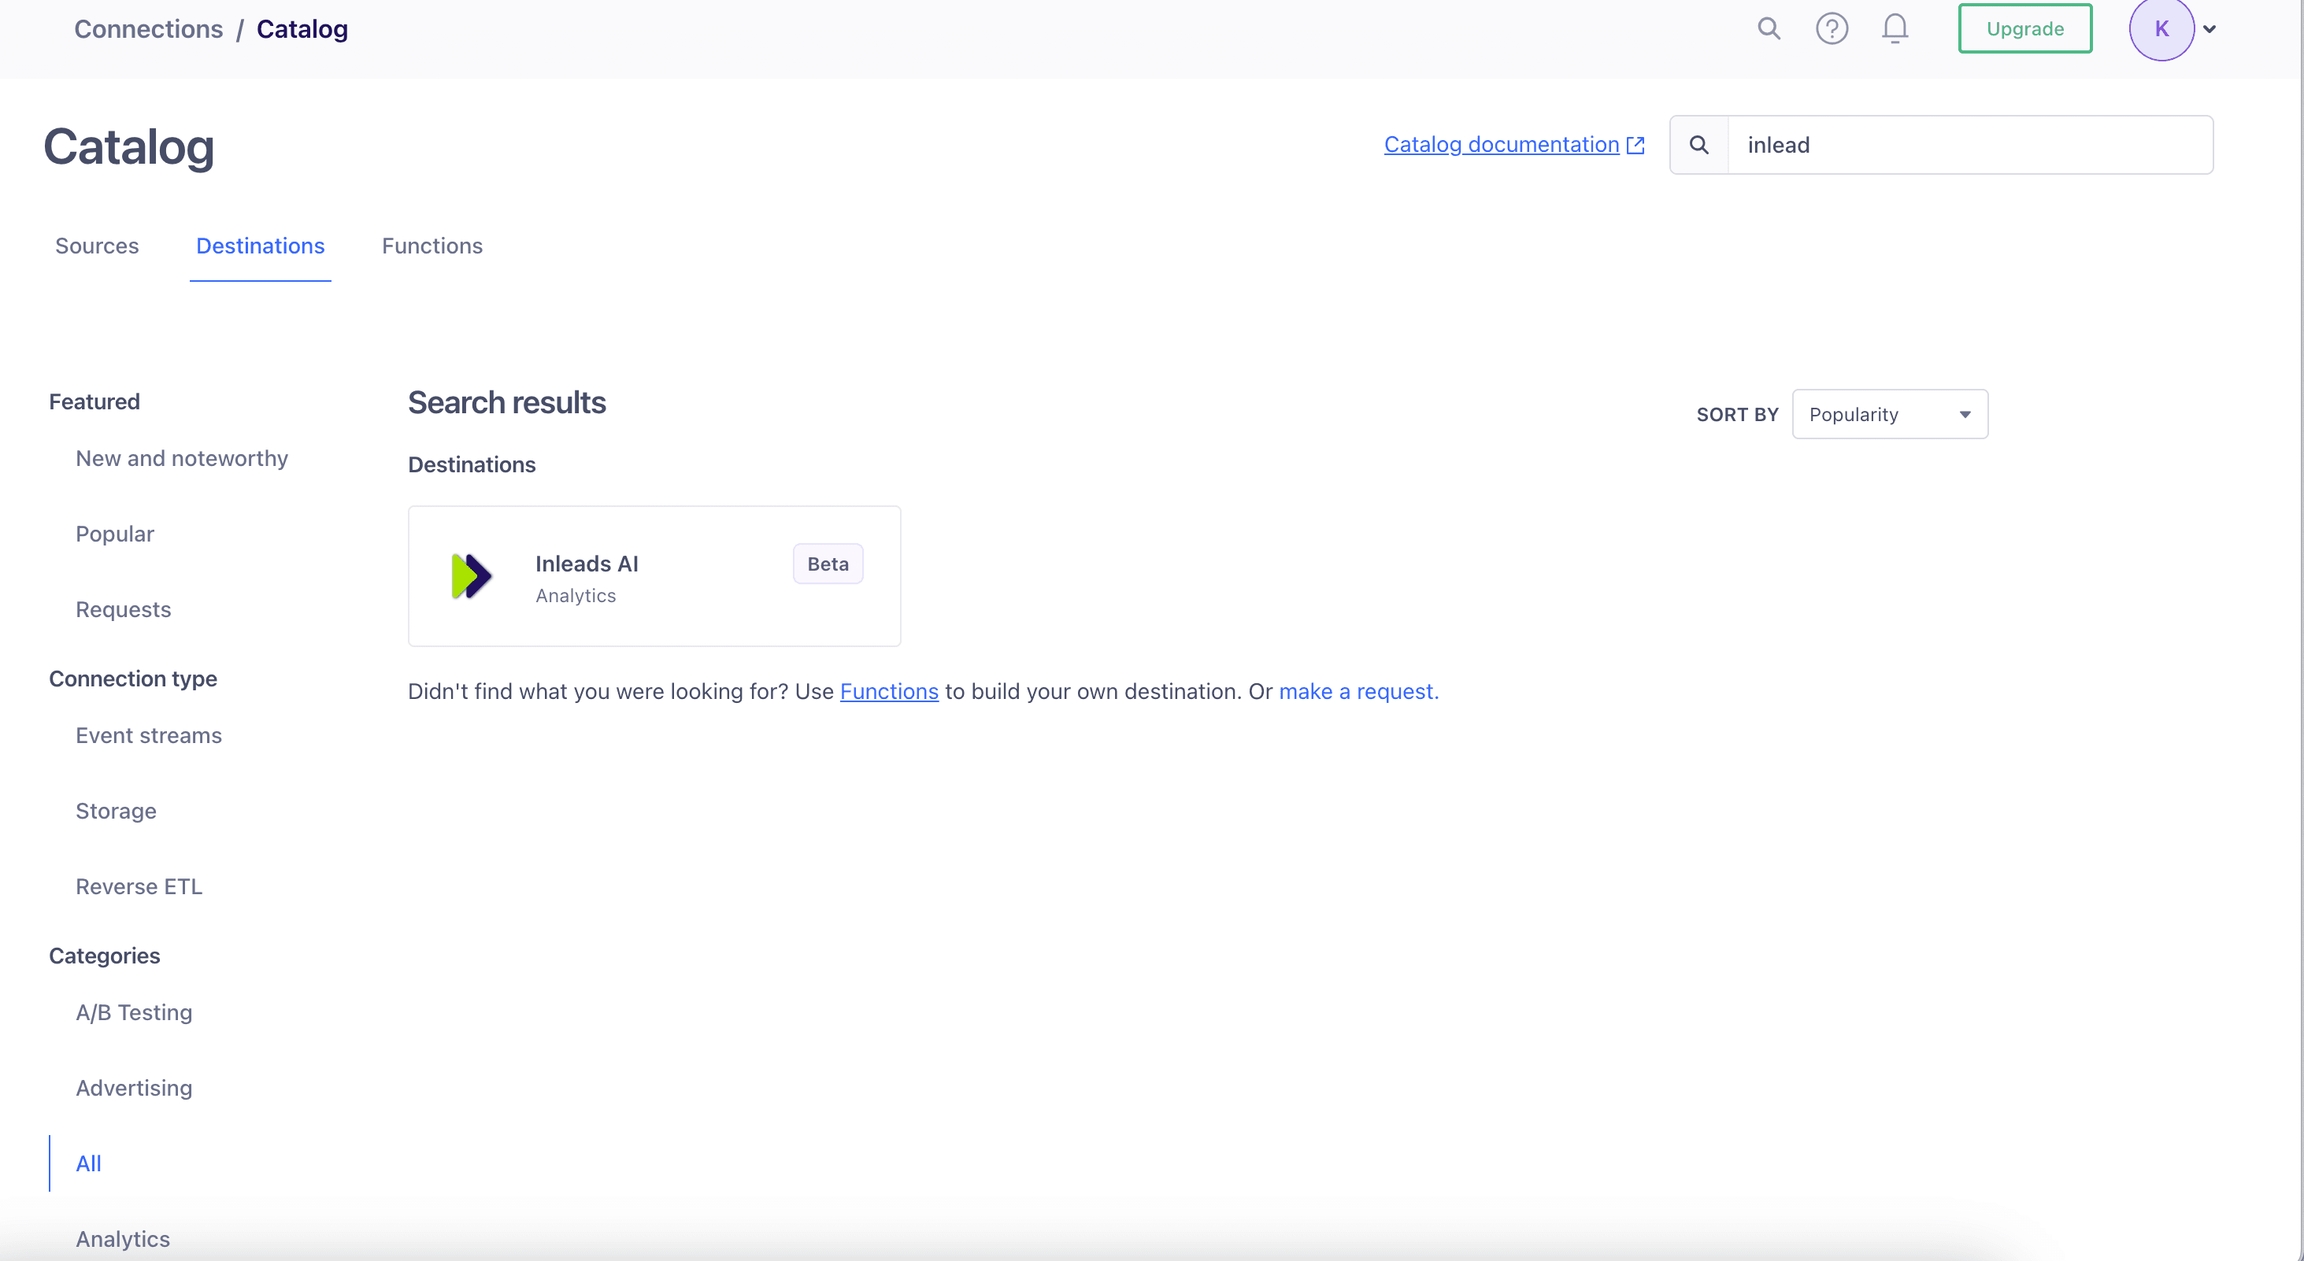Image resolution: width=2304 pixels, height=1261 pixels.
Task: Open the Sort By Popularity dropdown
Action: 1889,414
